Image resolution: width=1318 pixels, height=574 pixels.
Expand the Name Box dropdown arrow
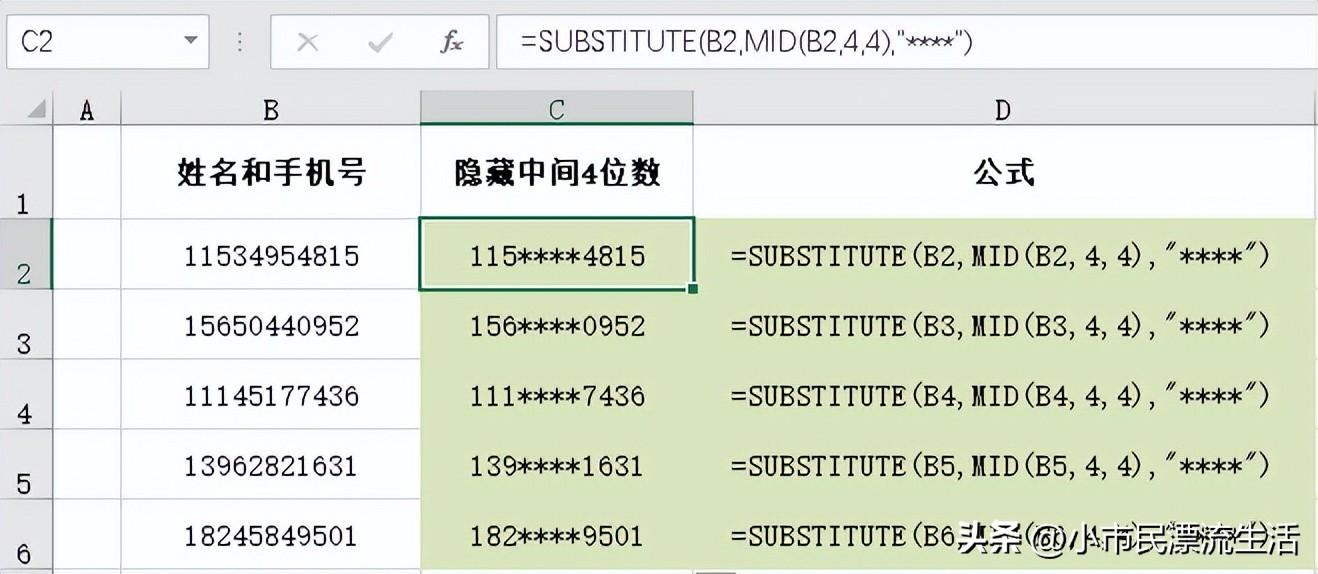189,42
